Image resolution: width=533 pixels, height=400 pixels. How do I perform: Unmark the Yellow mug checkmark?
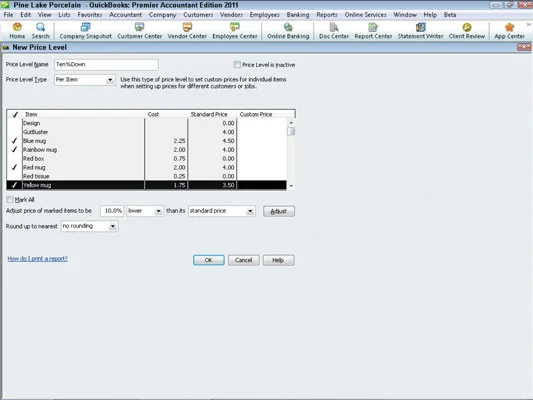click(14, 185)
